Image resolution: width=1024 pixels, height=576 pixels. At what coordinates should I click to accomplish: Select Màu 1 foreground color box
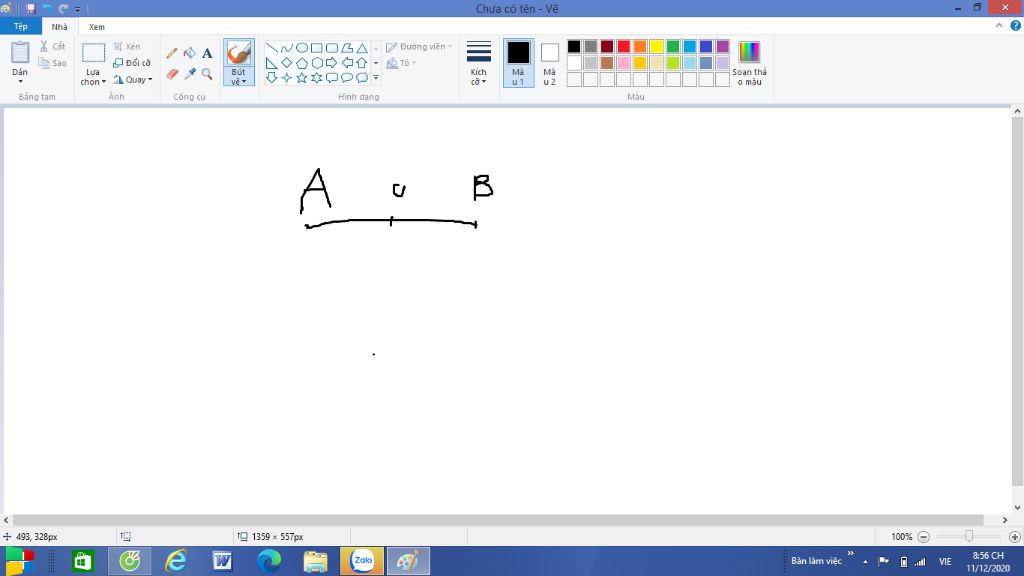(x=519, y=63)
